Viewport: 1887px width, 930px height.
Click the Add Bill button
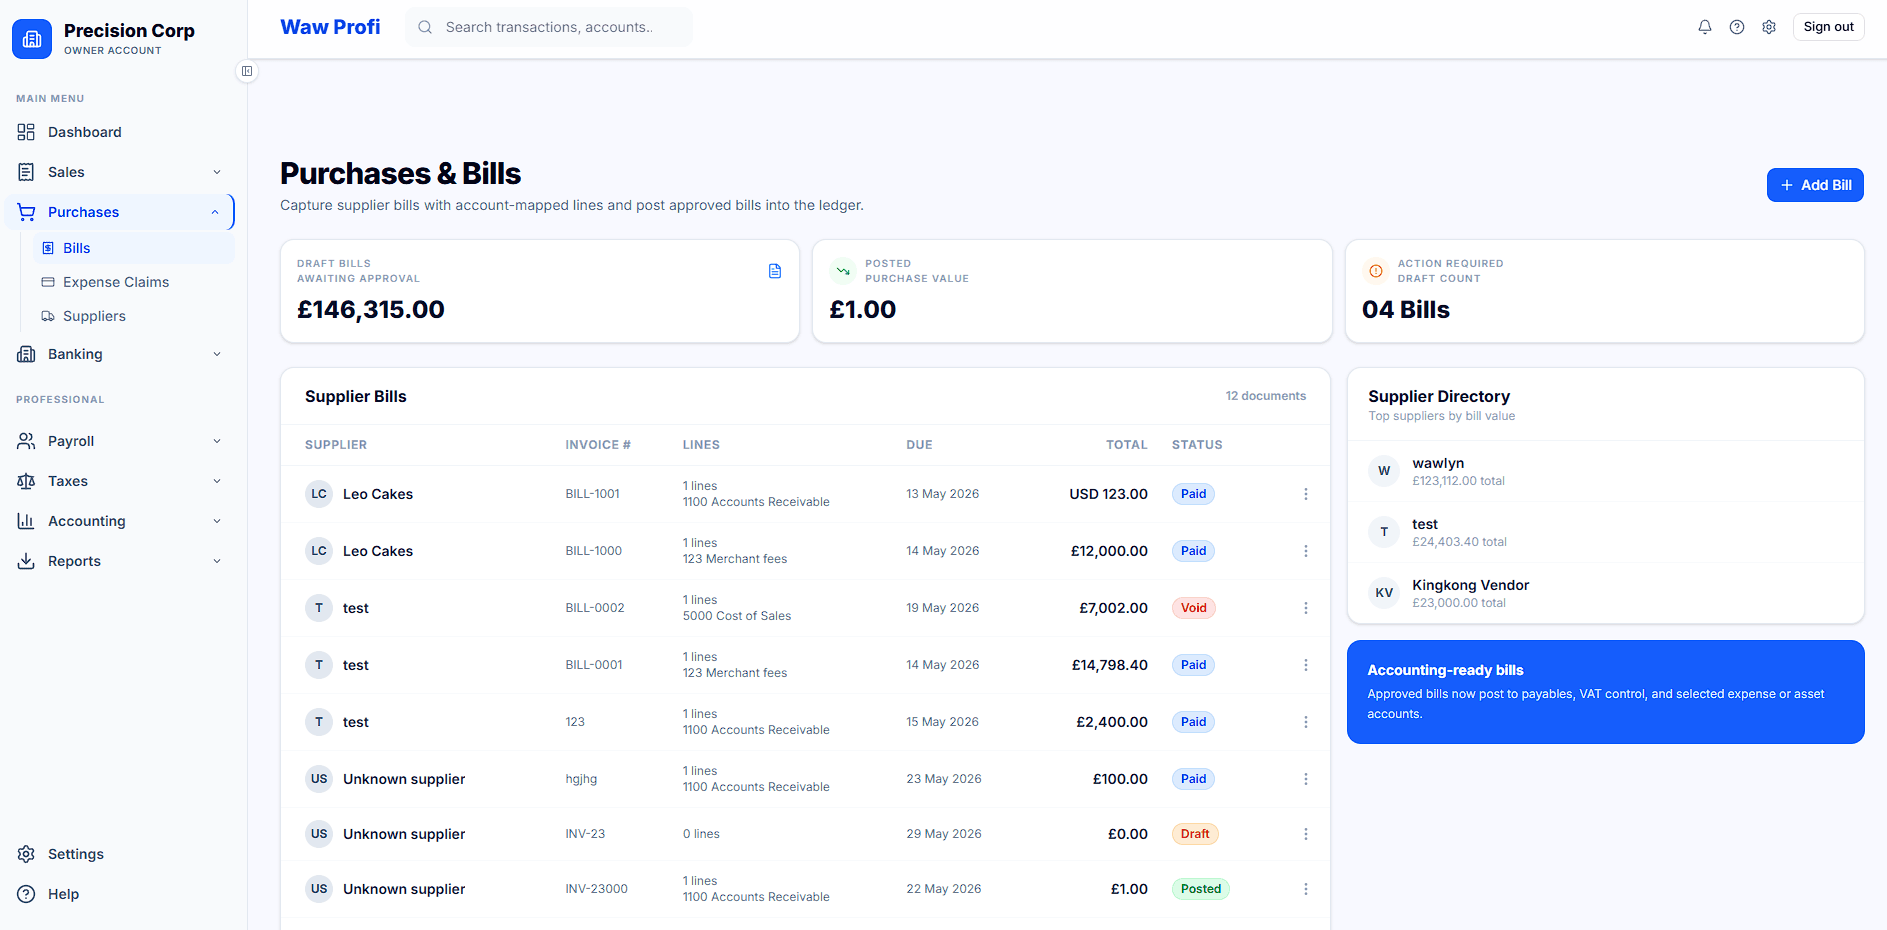[1815, 185]
